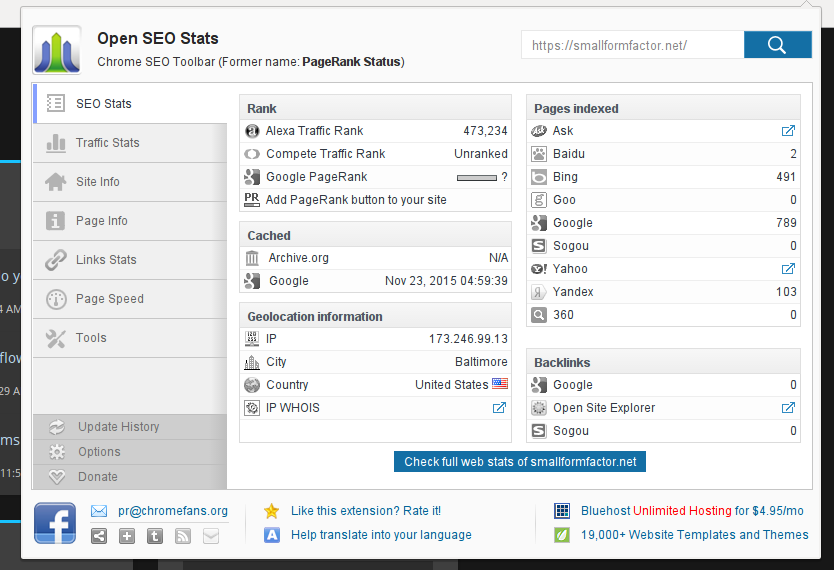Click Check full web stats of smallformfactor.net
This screenshot has width=834, height=570.
click(x=520, y=462)
